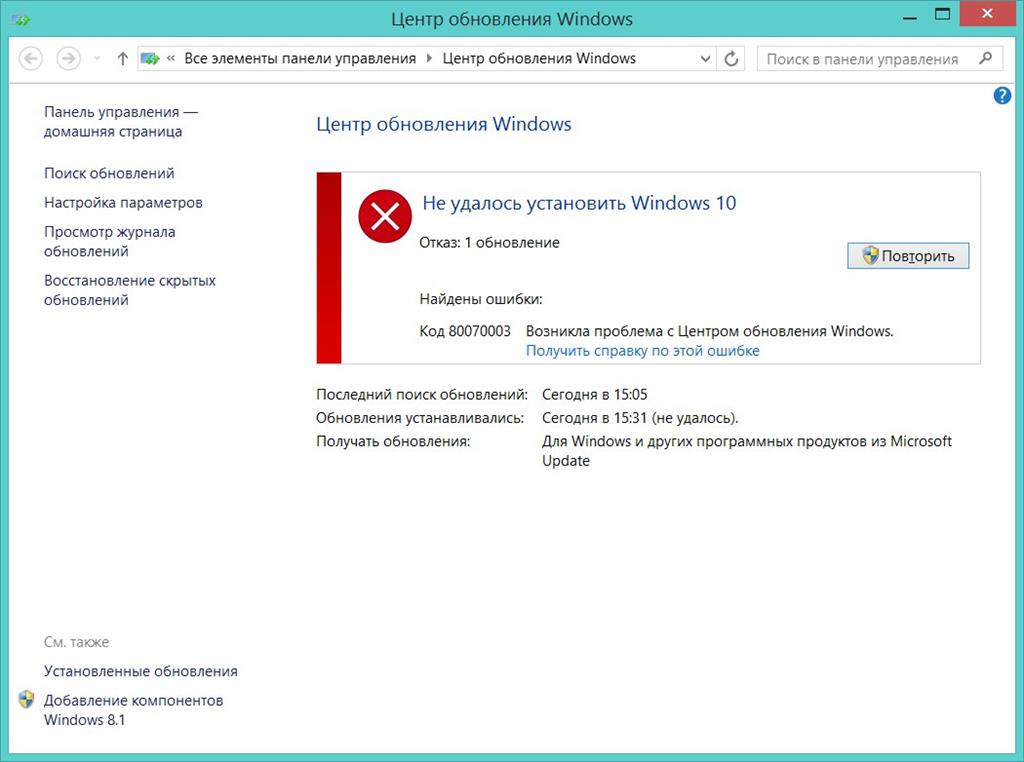Click the Windows Update address bar icon
The height and width of the screenshot is (762, 1024).
(x=150, y=59)
